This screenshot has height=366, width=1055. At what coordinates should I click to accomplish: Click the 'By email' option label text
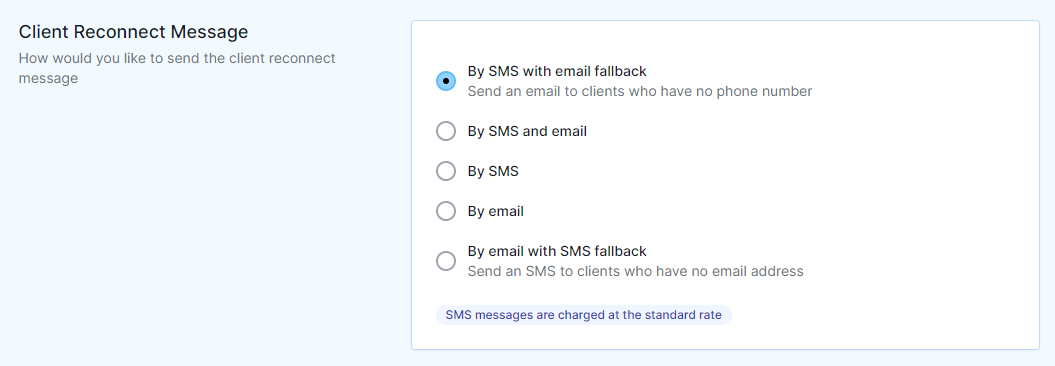coord(496,211)
